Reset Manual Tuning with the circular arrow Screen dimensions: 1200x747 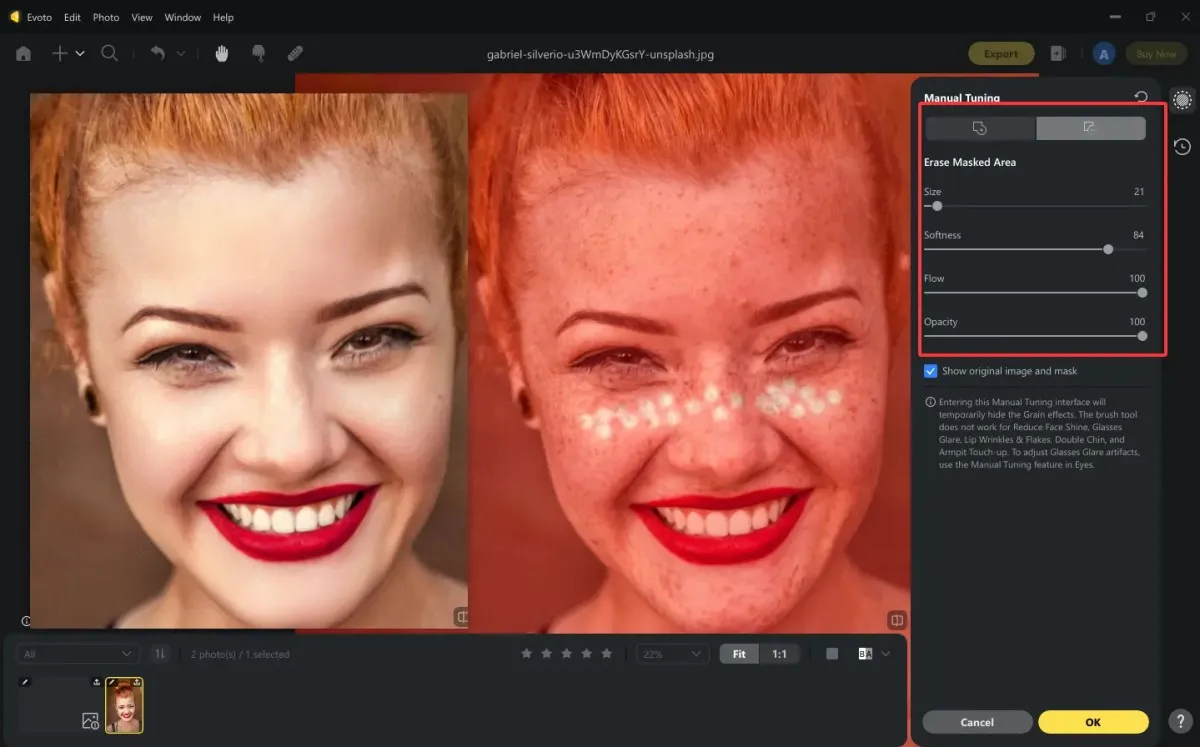[x=1141, y=97]
